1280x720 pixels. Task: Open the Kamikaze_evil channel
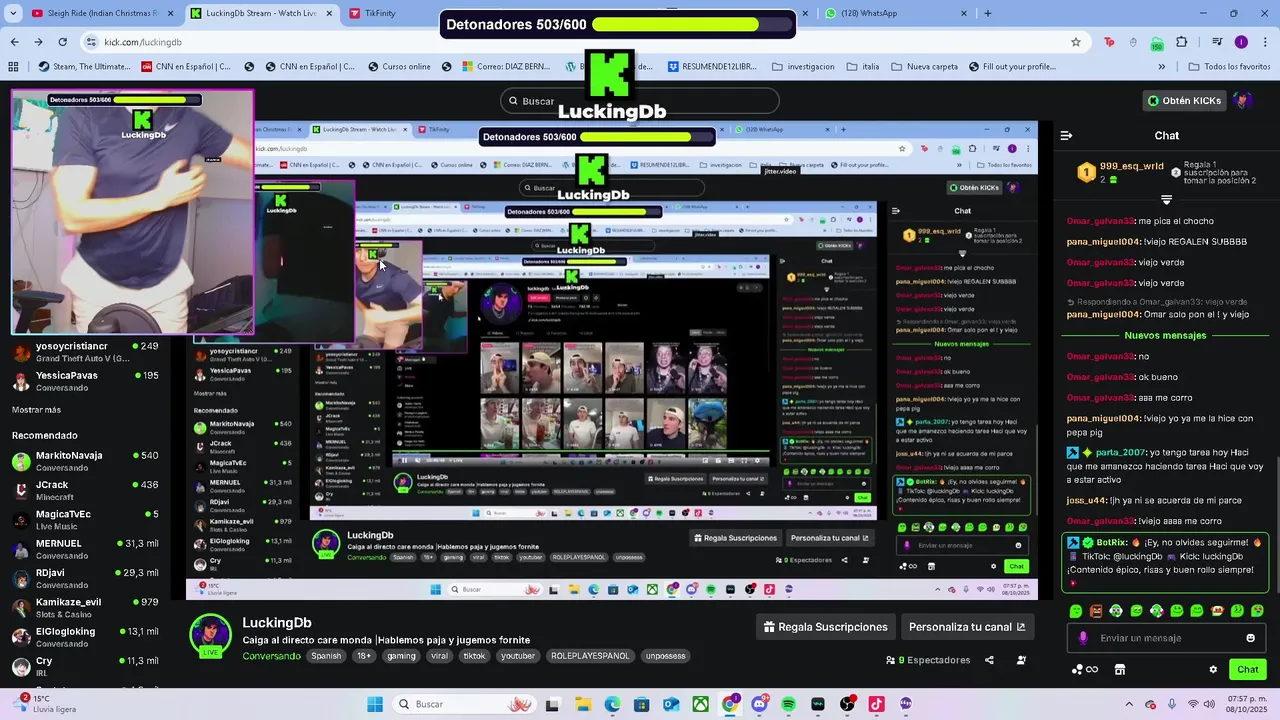[x=85, y=607]
